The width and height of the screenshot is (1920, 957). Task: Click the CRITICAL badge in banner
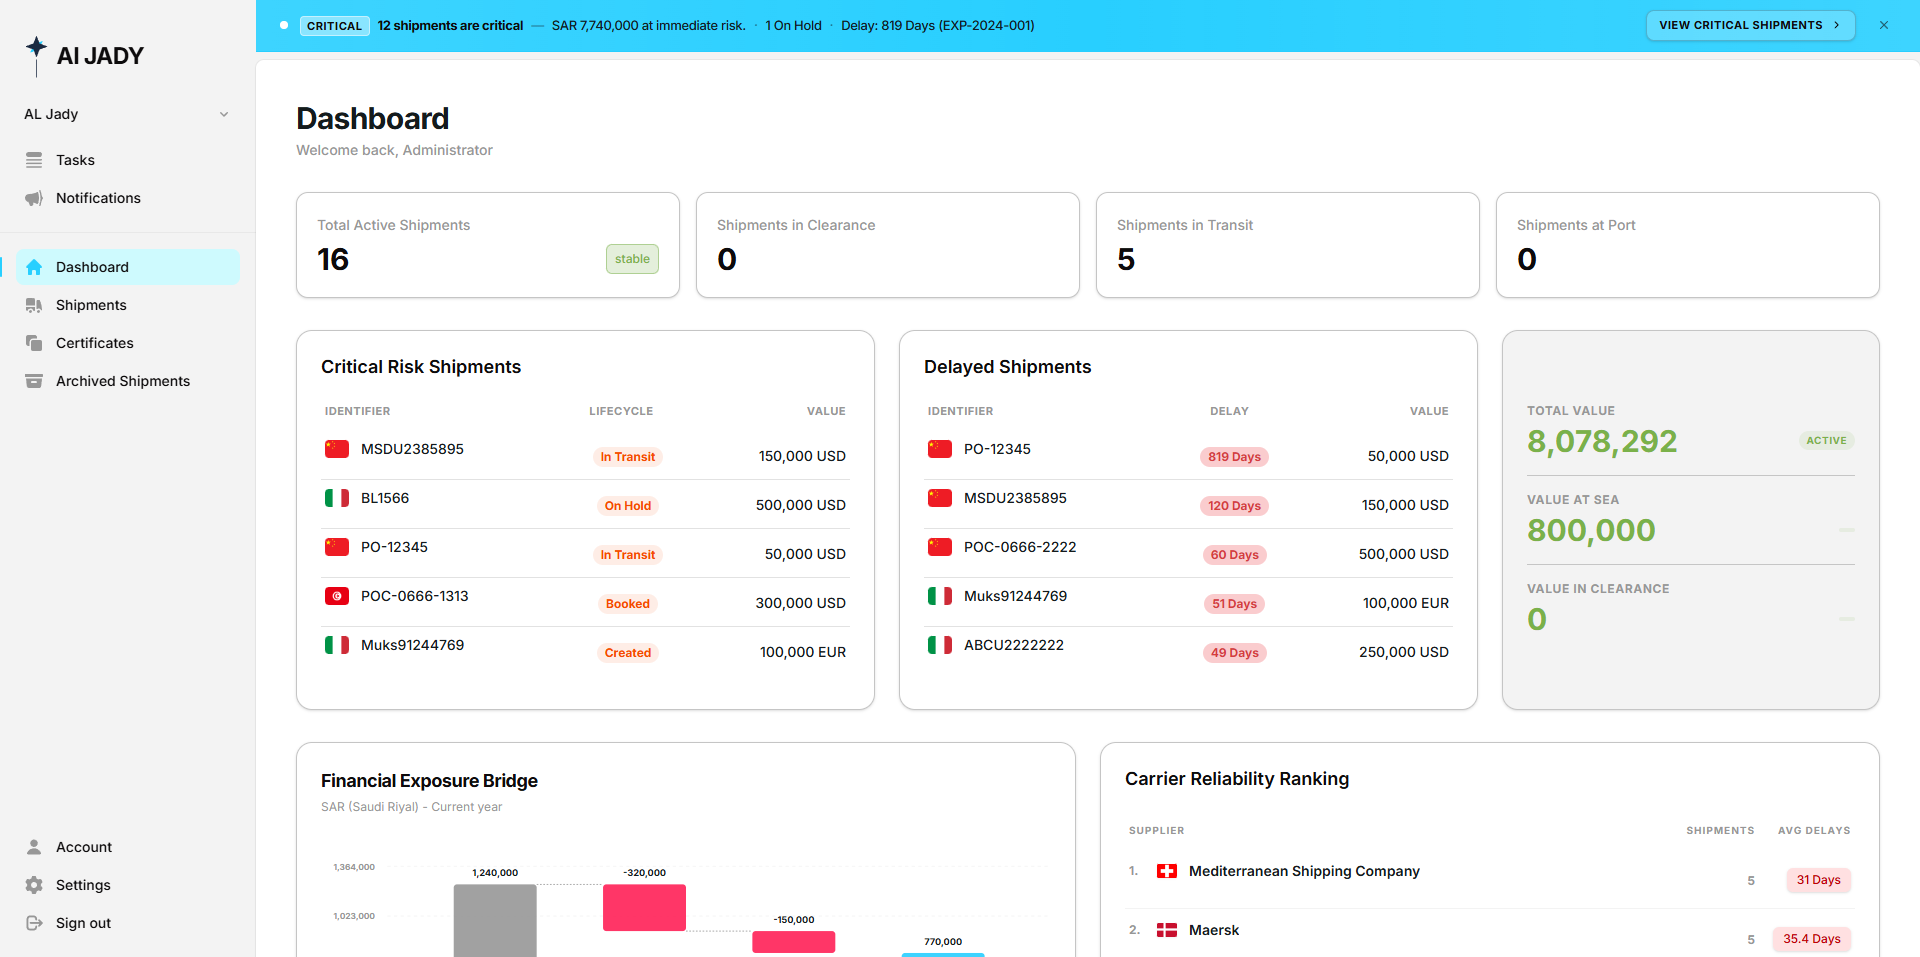[334, 26]
